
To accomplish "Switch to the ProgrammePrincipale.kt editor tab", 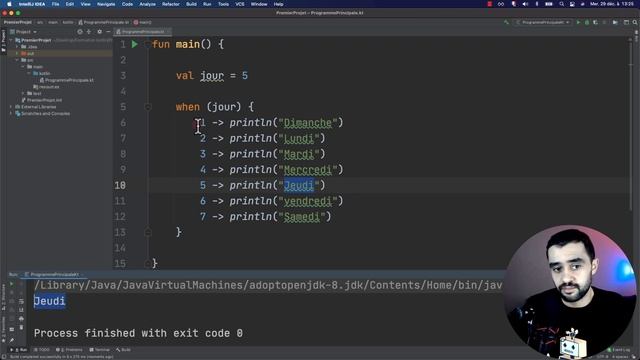I will 142,31.
